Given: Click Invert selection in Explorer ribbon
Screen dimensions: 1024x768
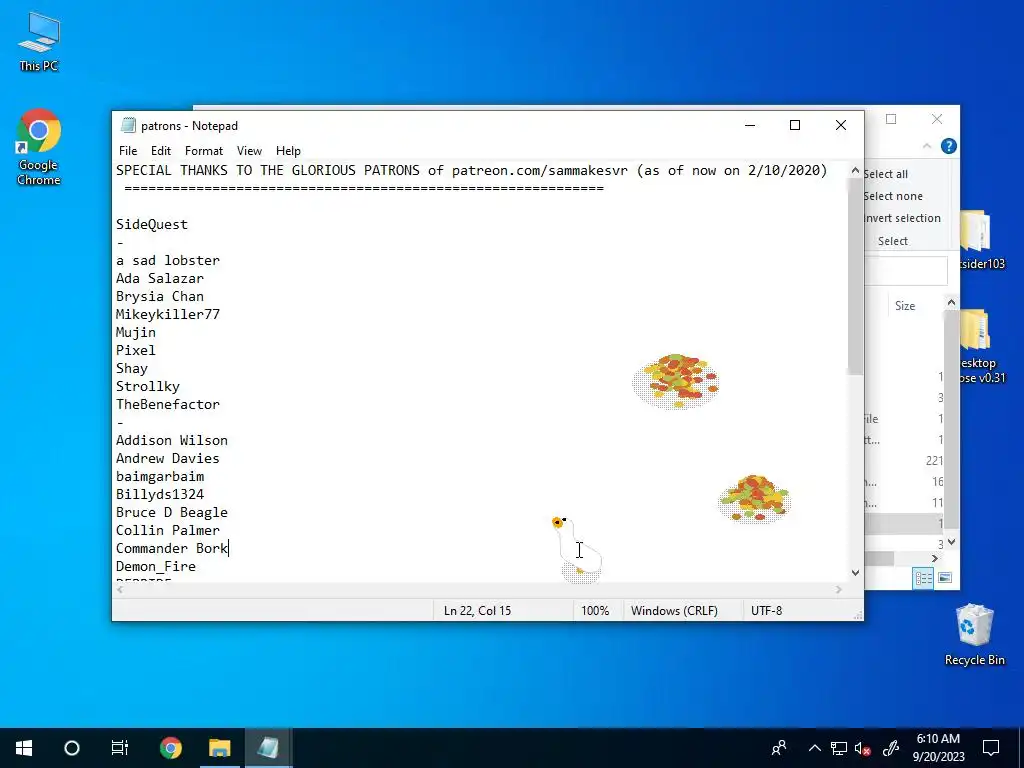Looking at the screenshot, I should 903,218.
